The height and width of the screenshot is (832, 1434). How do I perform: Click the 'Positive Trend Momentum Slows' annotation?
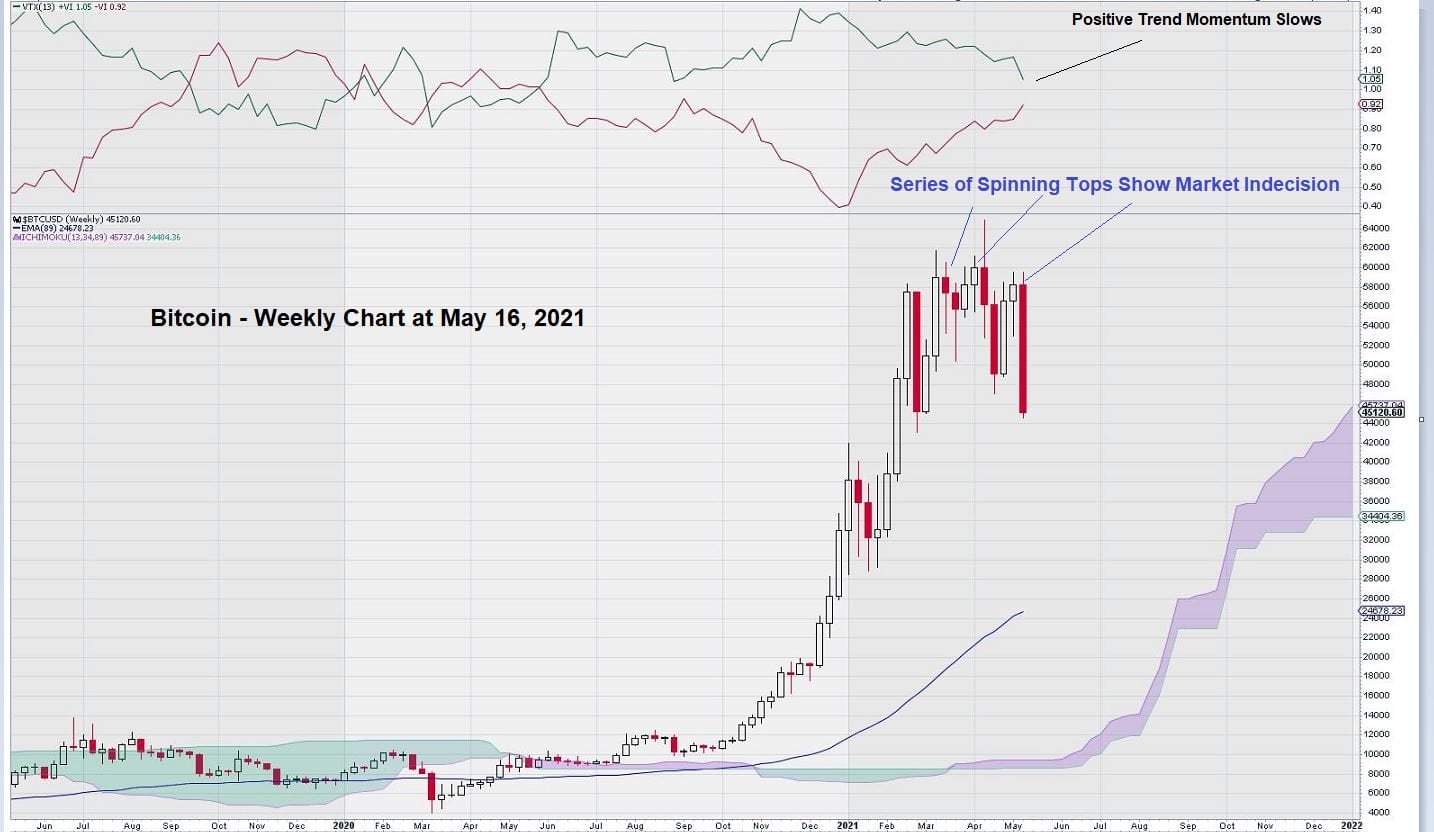click(1197, 20)
